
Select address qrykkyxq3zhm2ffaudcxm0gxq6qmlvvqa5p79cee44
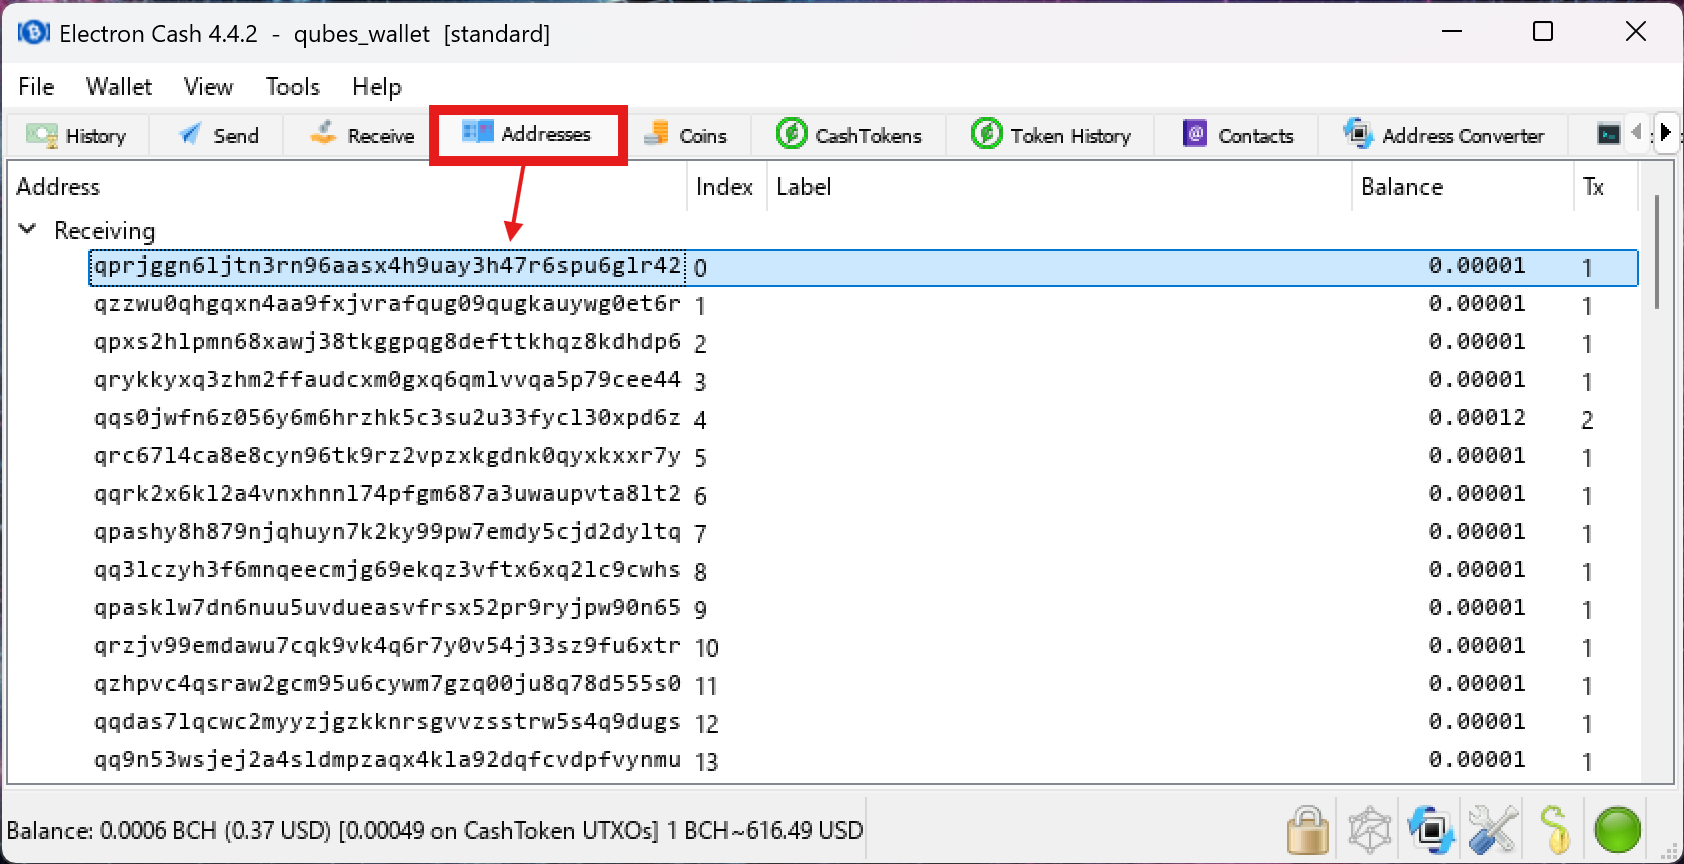point(387,380)
